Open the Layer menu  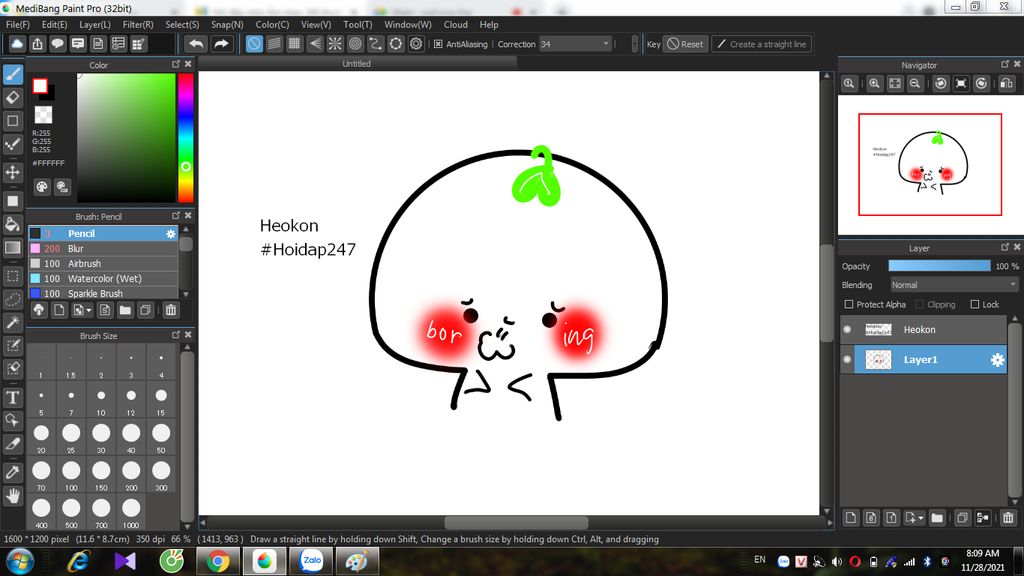tap(95, 25)
